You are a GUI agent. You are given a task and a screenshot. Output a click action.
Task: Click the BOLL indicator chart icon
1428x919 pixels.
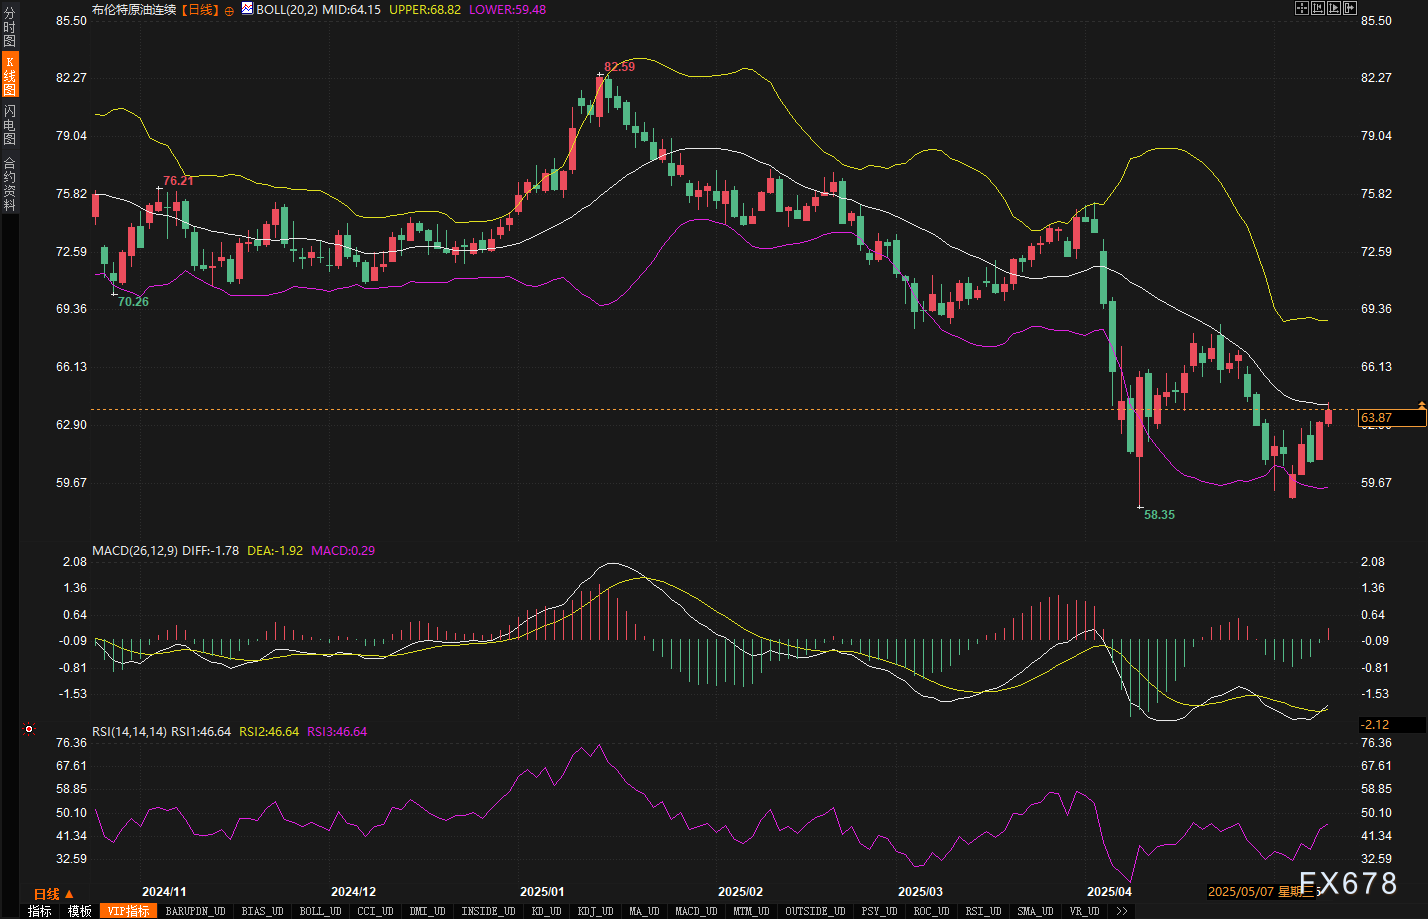coord(247,9)
